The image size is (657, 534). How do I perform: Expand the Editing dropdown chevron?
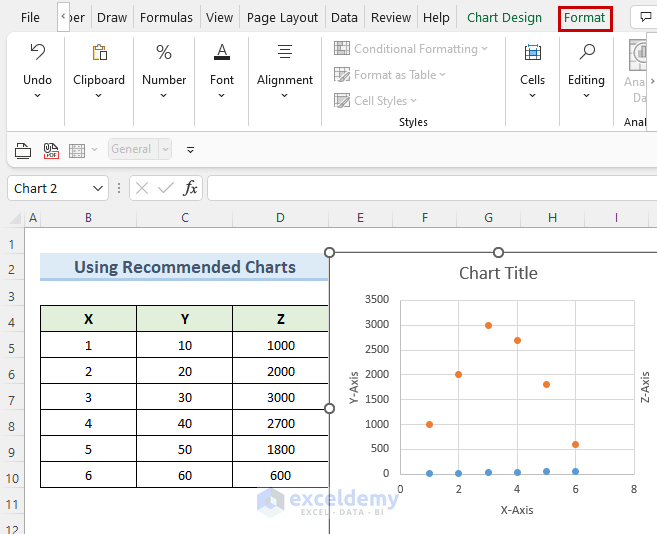point(587,96)
